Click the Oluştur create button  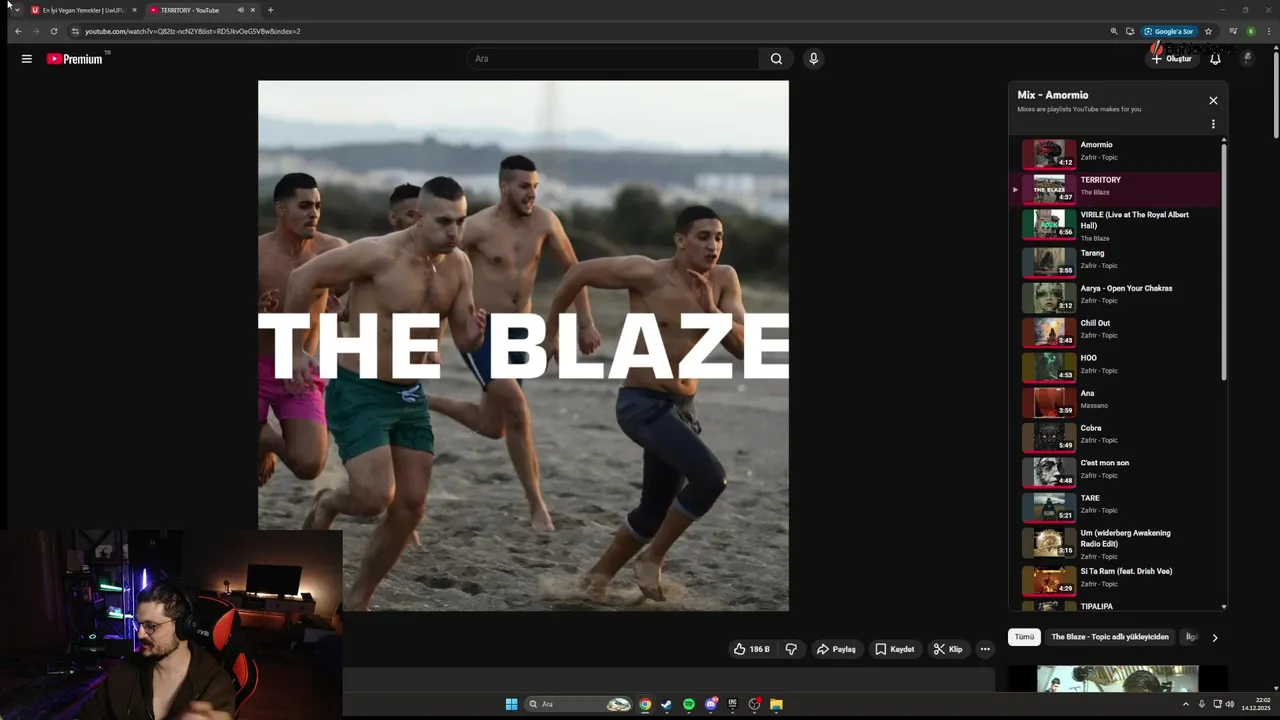click(1171, 59)
